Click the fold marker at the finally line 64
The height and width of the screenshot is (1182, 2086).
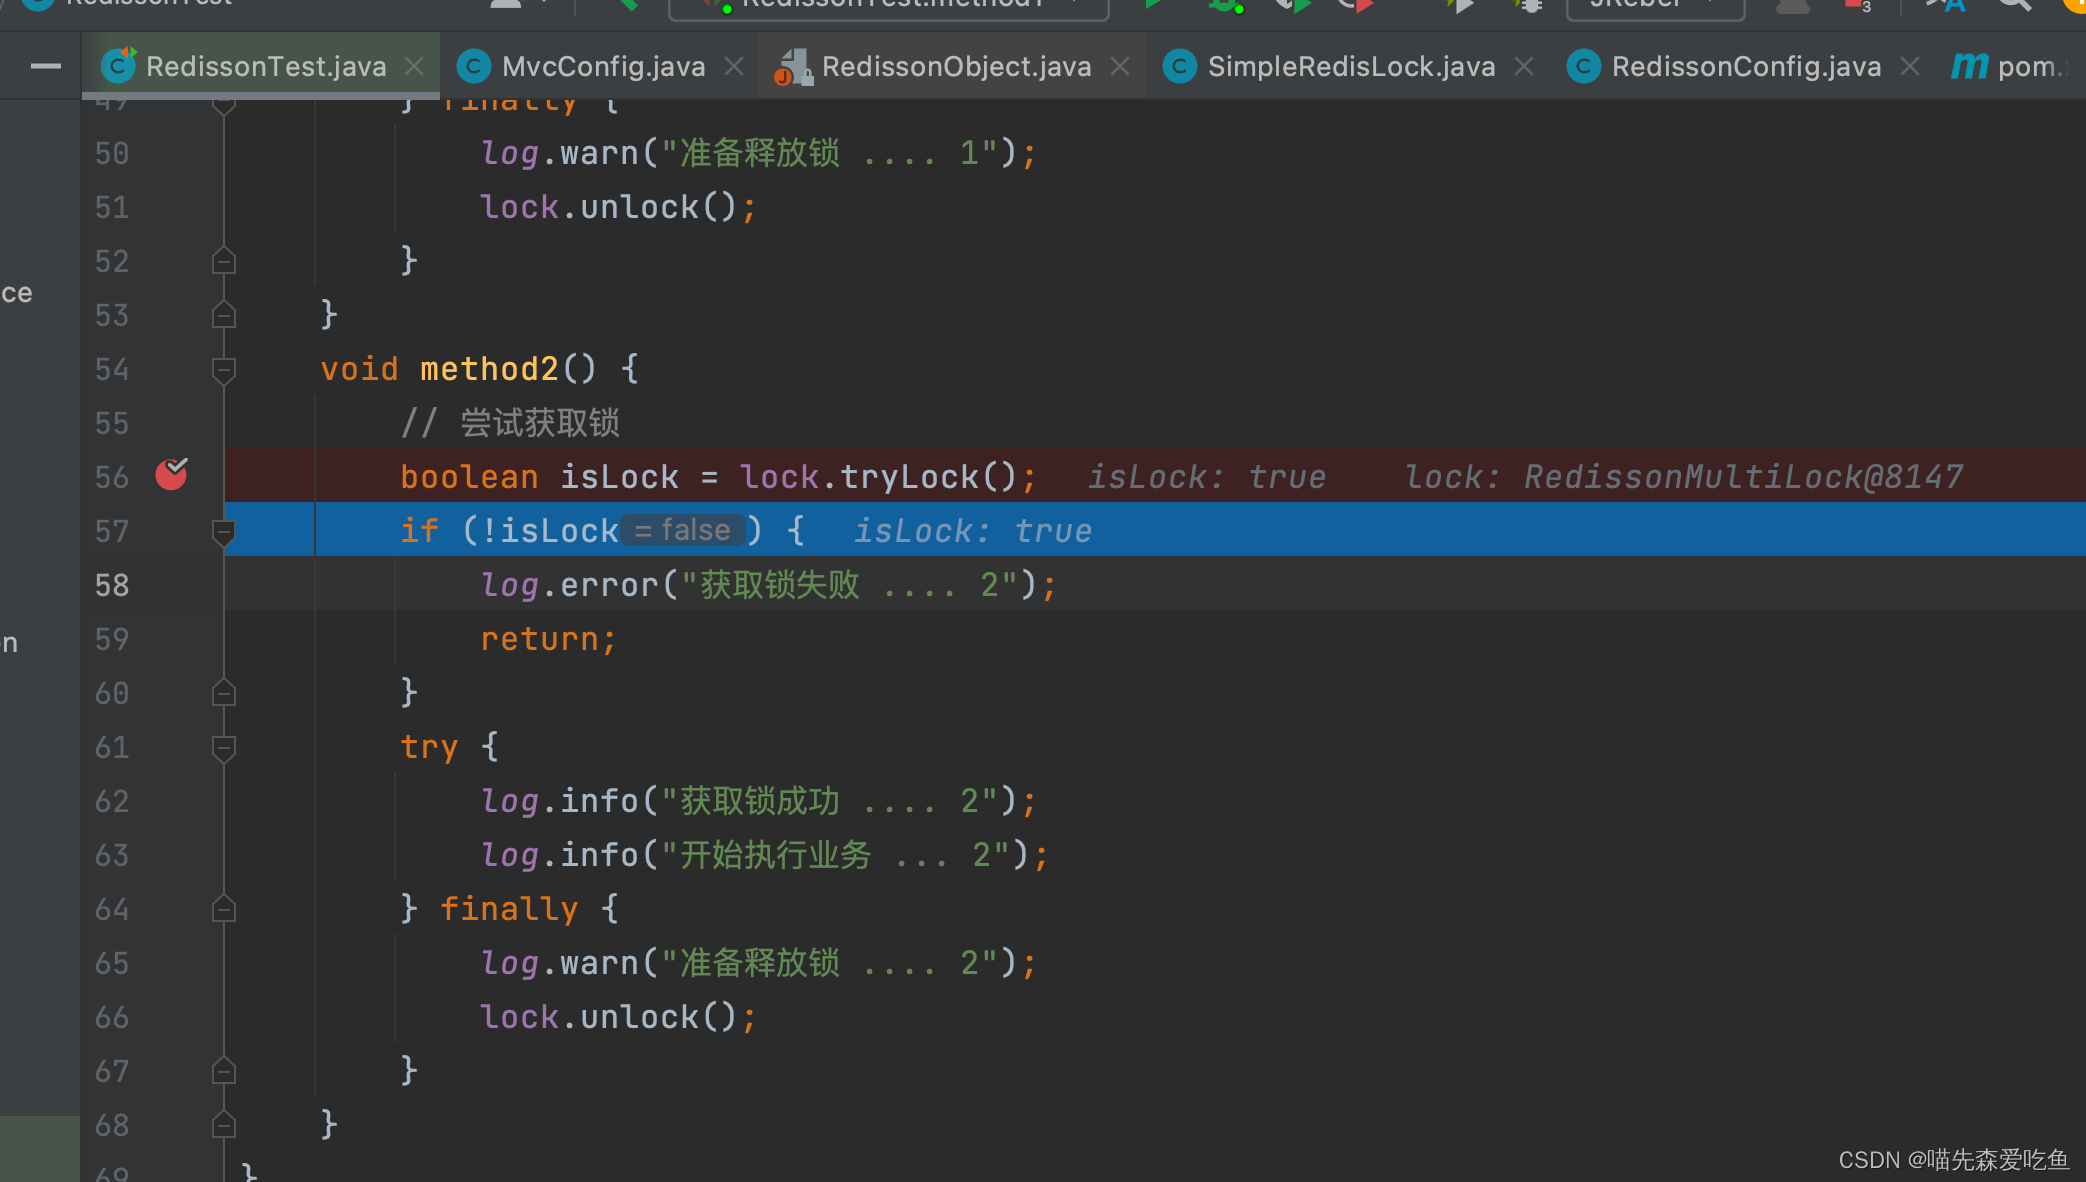pos(224,909)
